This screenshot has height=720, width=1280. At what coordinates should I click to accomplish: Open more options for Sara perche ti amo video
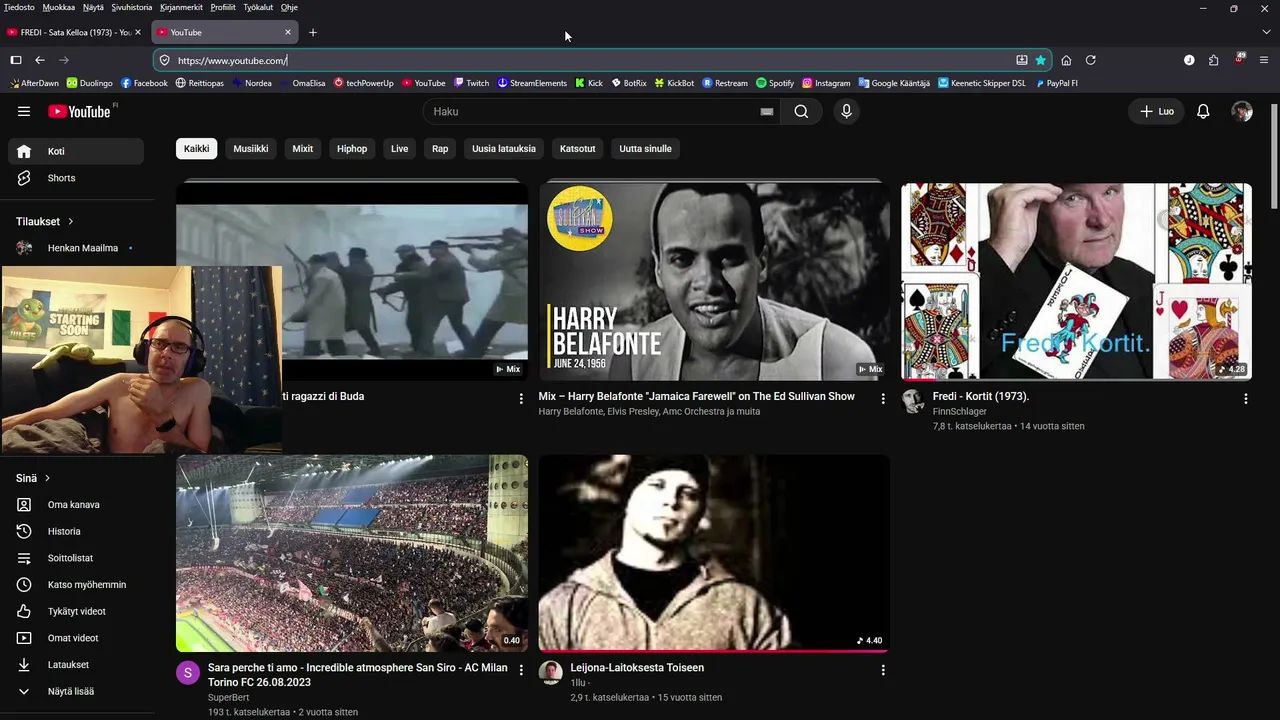tap(521, 669)
